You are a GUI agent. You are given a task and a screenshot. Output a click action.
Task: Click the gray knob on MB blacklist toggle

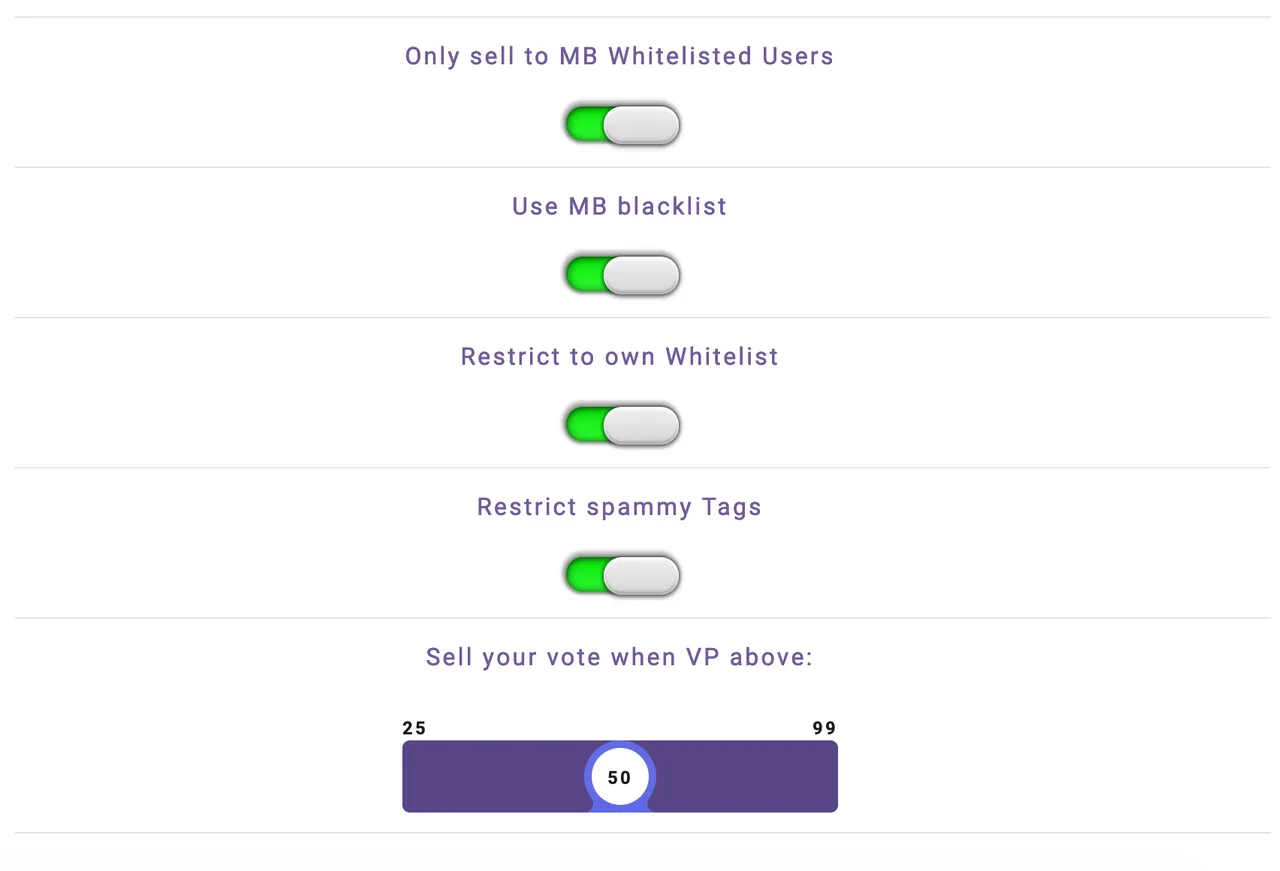(x=642, y=275)
